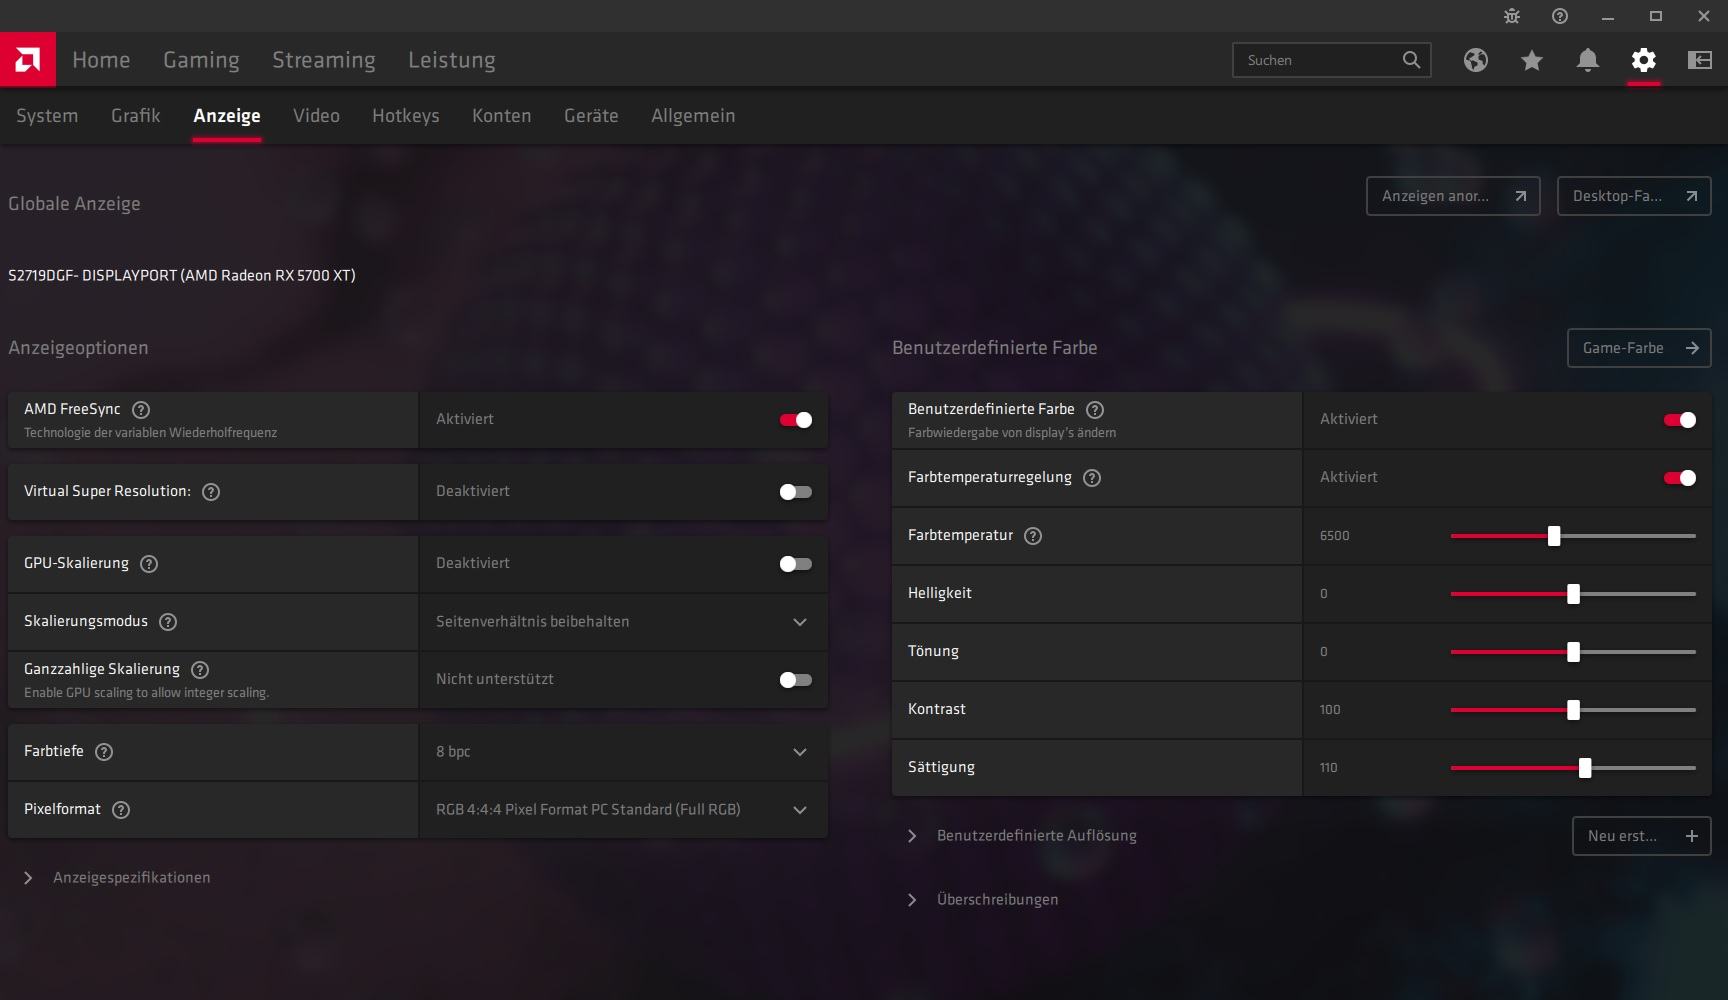Click the Tönung slider handle

point(1573,652)
